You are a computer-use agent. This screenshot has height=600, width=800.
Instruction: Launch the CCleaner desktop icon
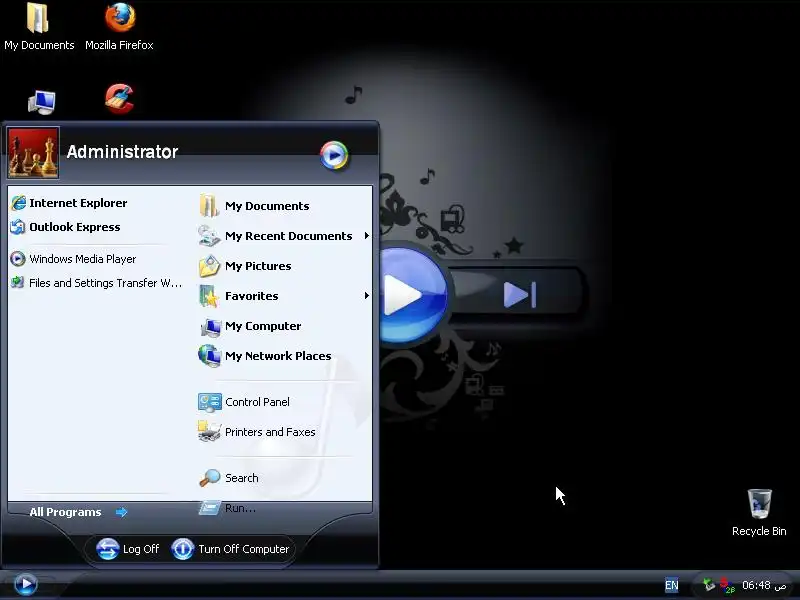[x=119, y=98]
